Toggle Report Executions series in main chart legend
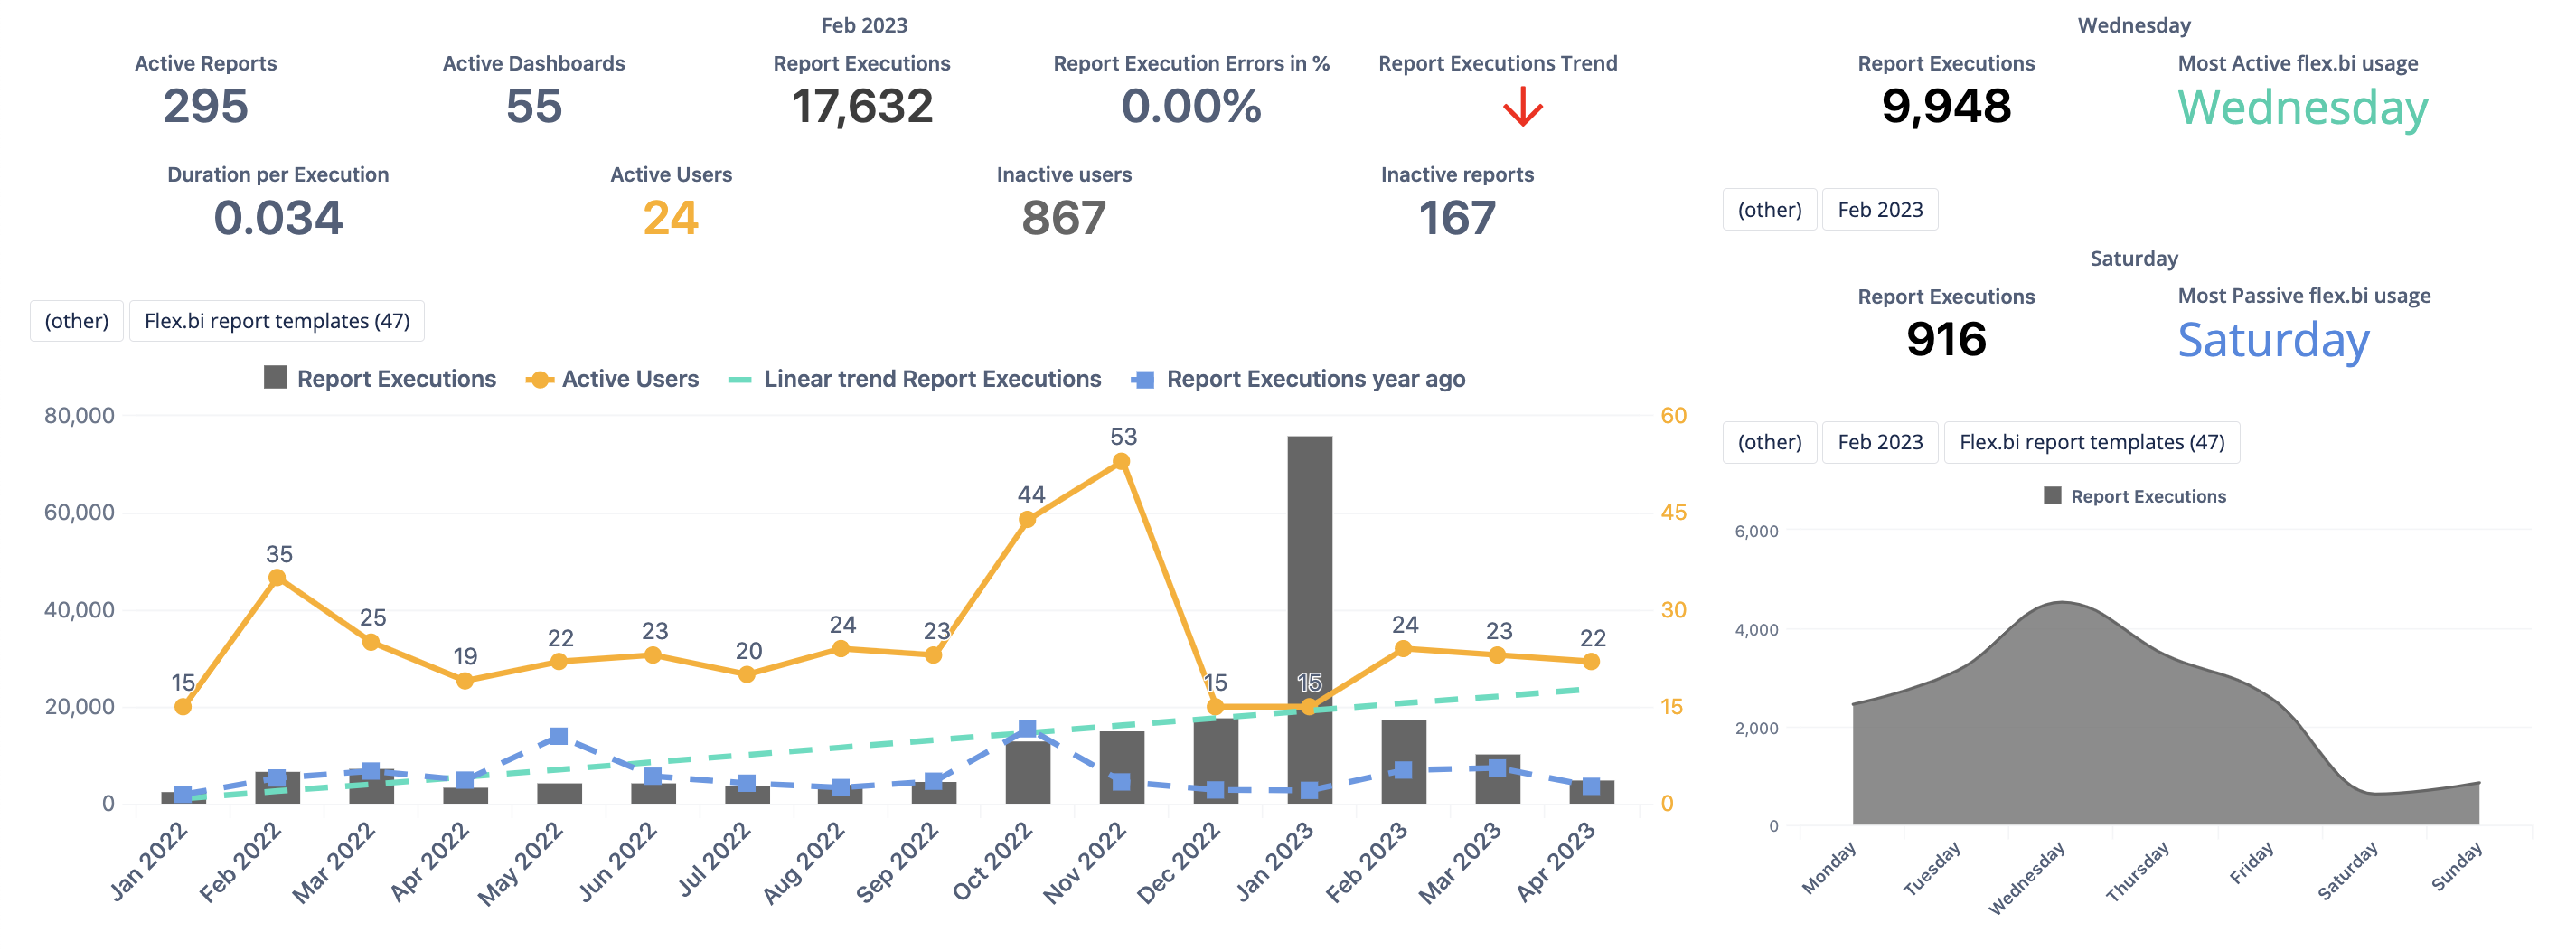This screenshot has height=951, width=2576. 380,379
